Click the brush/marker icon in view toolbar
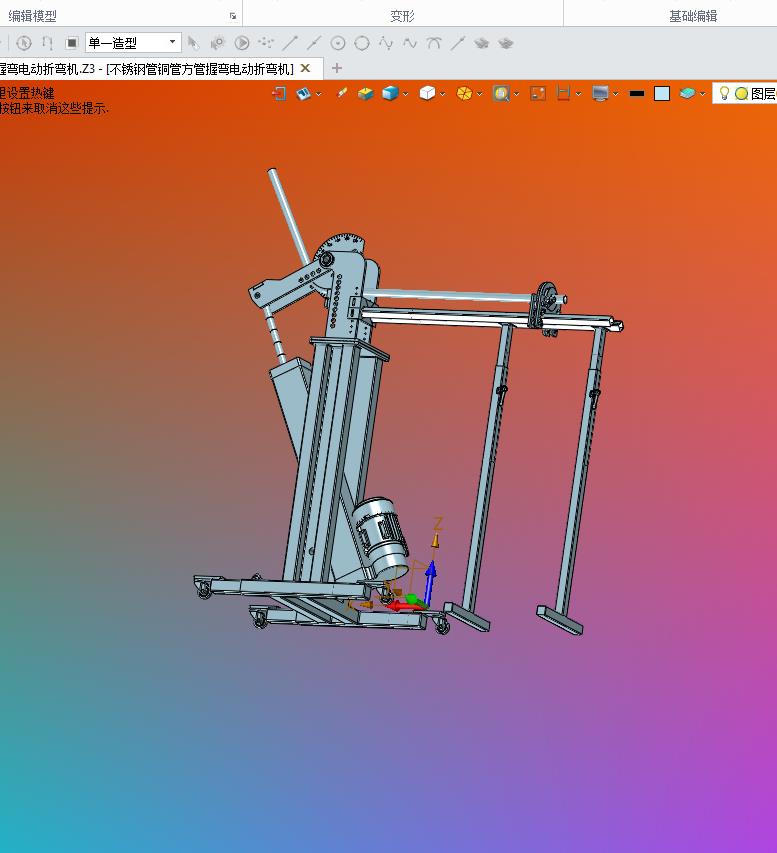 342,93
